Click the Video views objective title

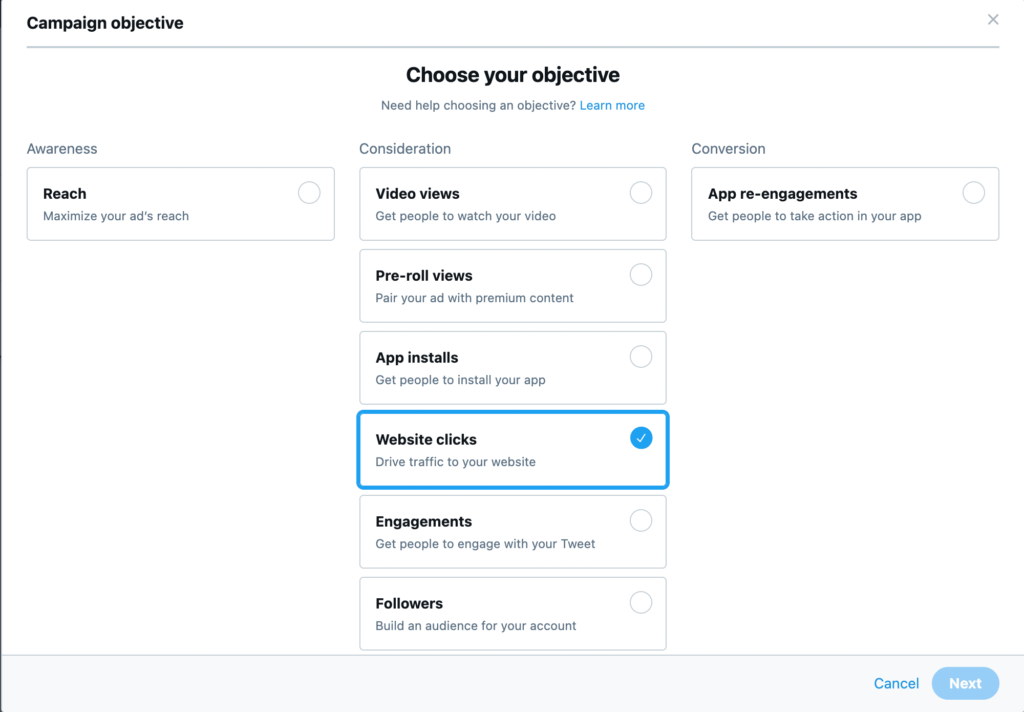[x=417, y=194]
